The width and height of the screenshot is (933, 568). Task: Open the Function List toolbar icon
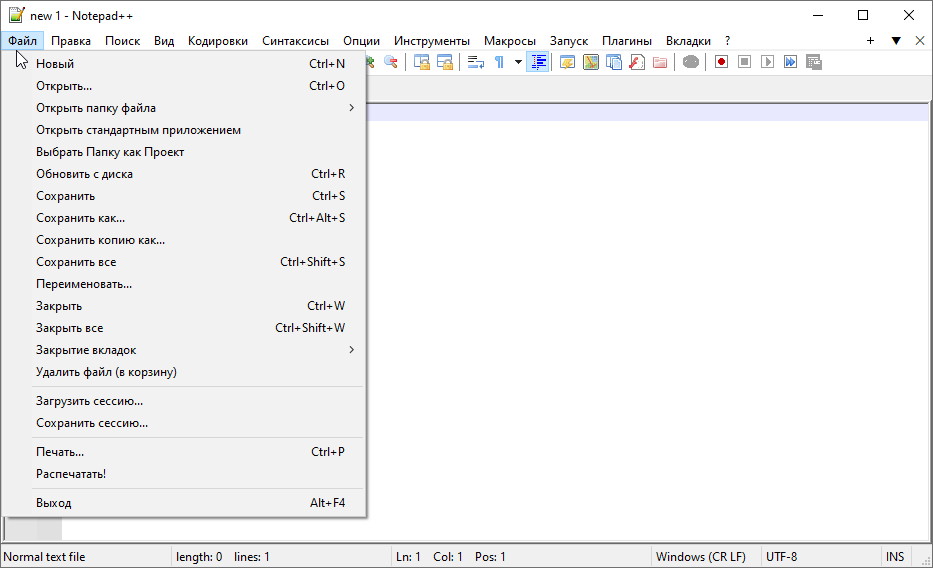637,62
